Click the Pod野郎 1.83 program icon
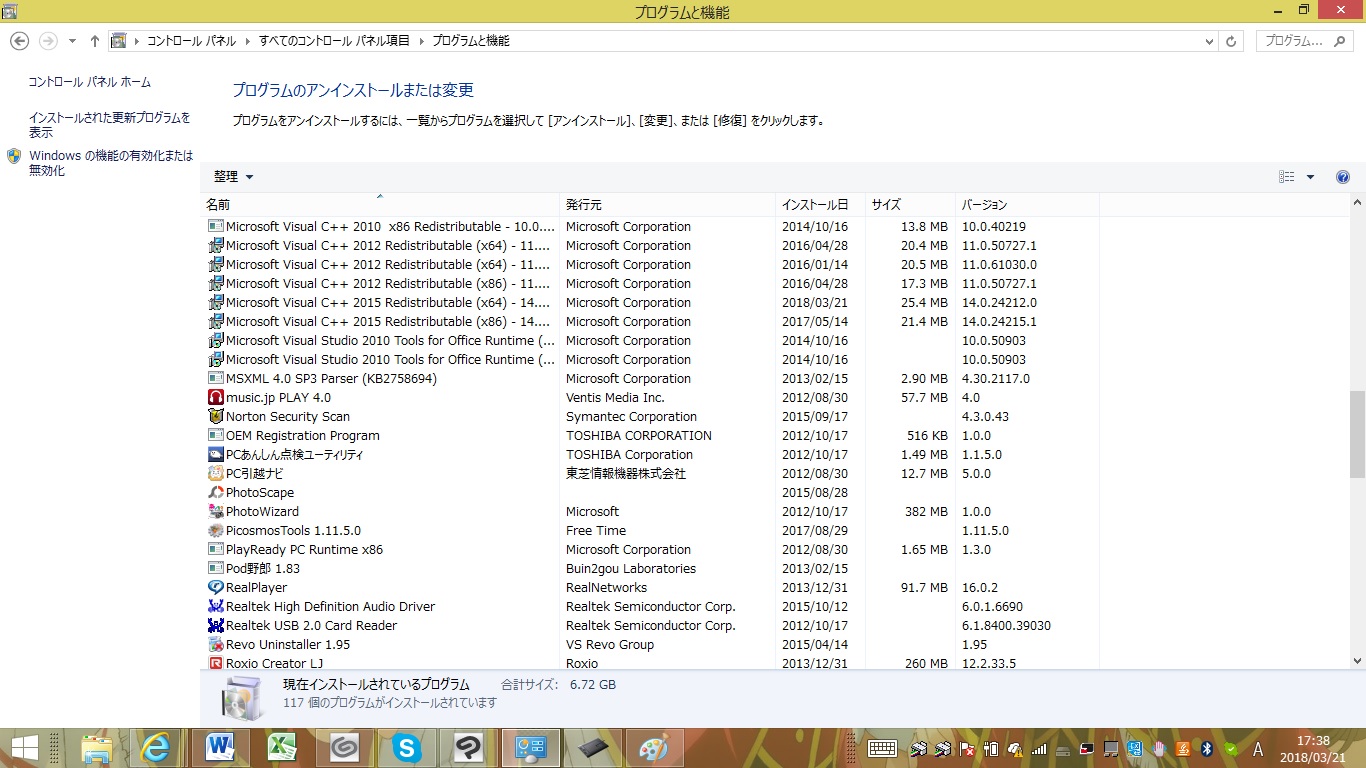The height and width of the screenshot is (768, 1366). (215, 569)
